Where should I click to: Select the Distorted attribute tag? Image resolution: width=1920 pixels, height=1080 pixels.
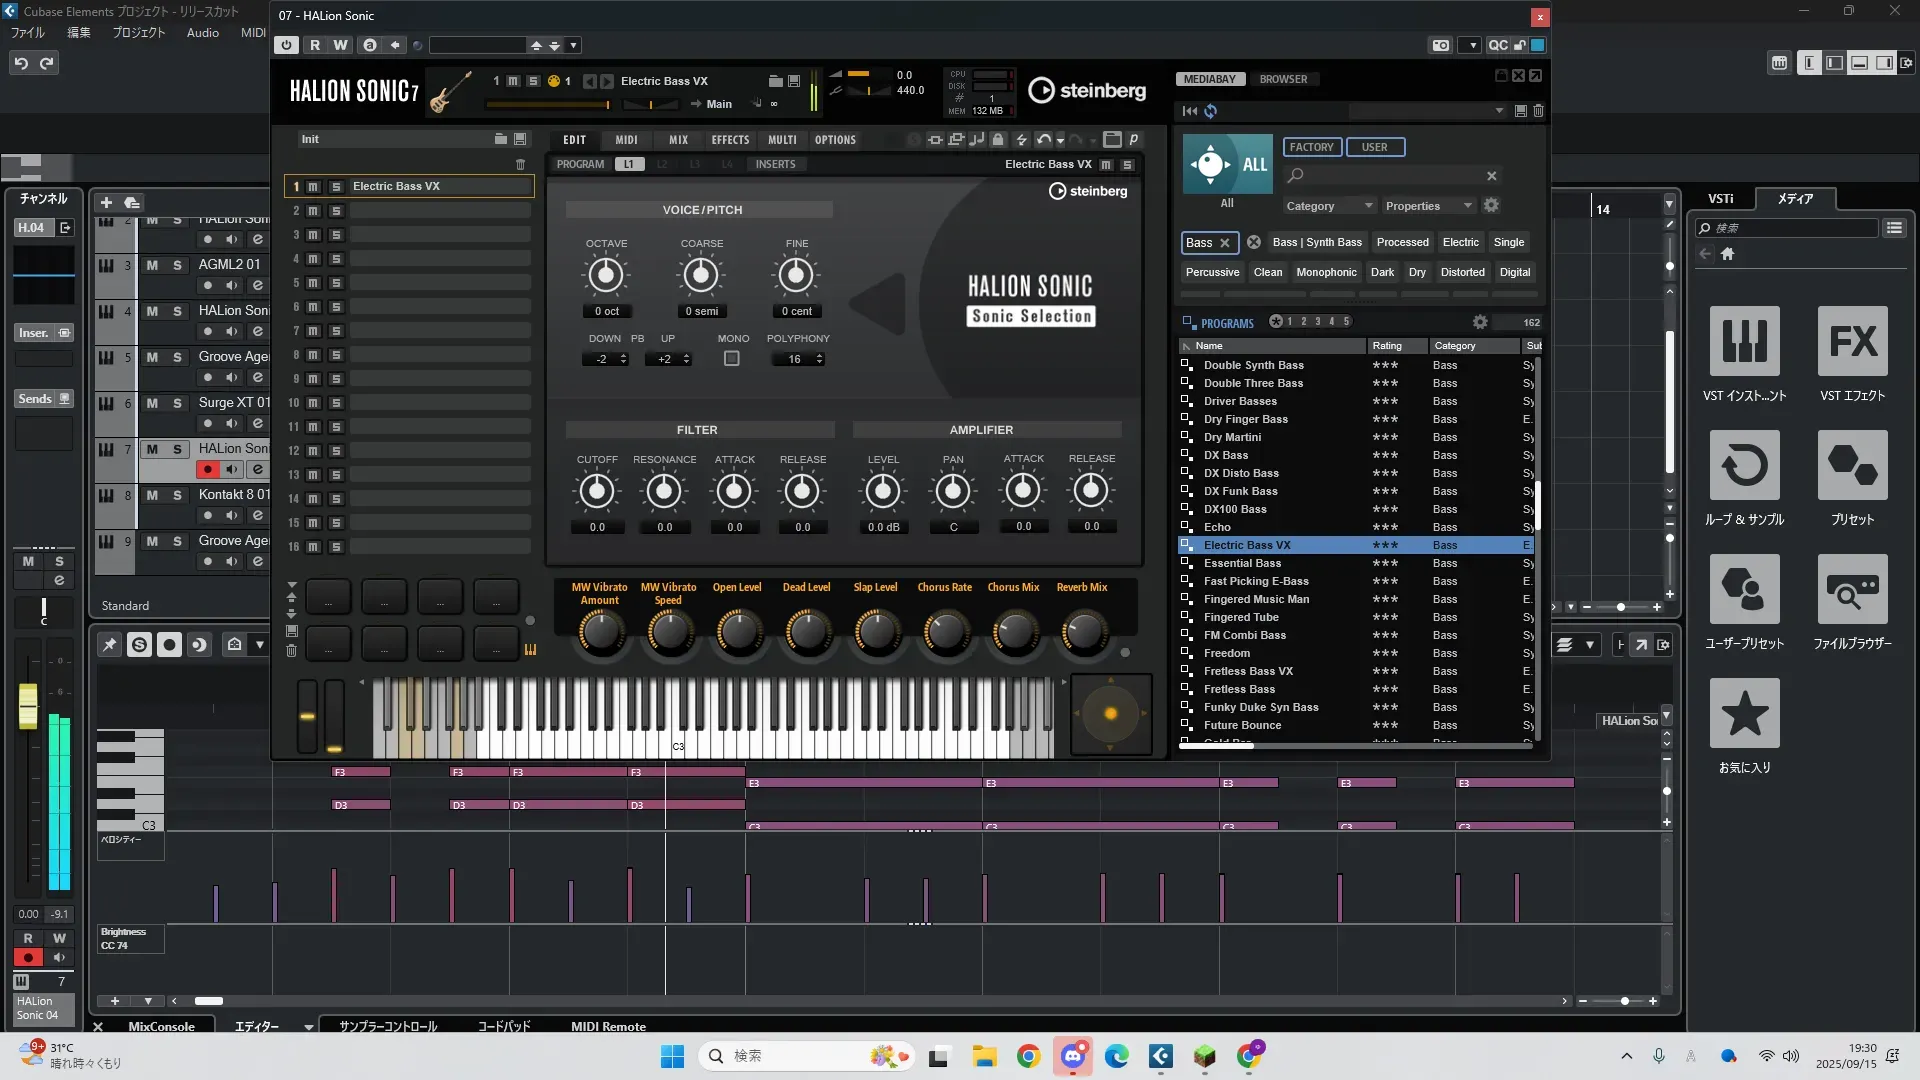(1462, 272)
